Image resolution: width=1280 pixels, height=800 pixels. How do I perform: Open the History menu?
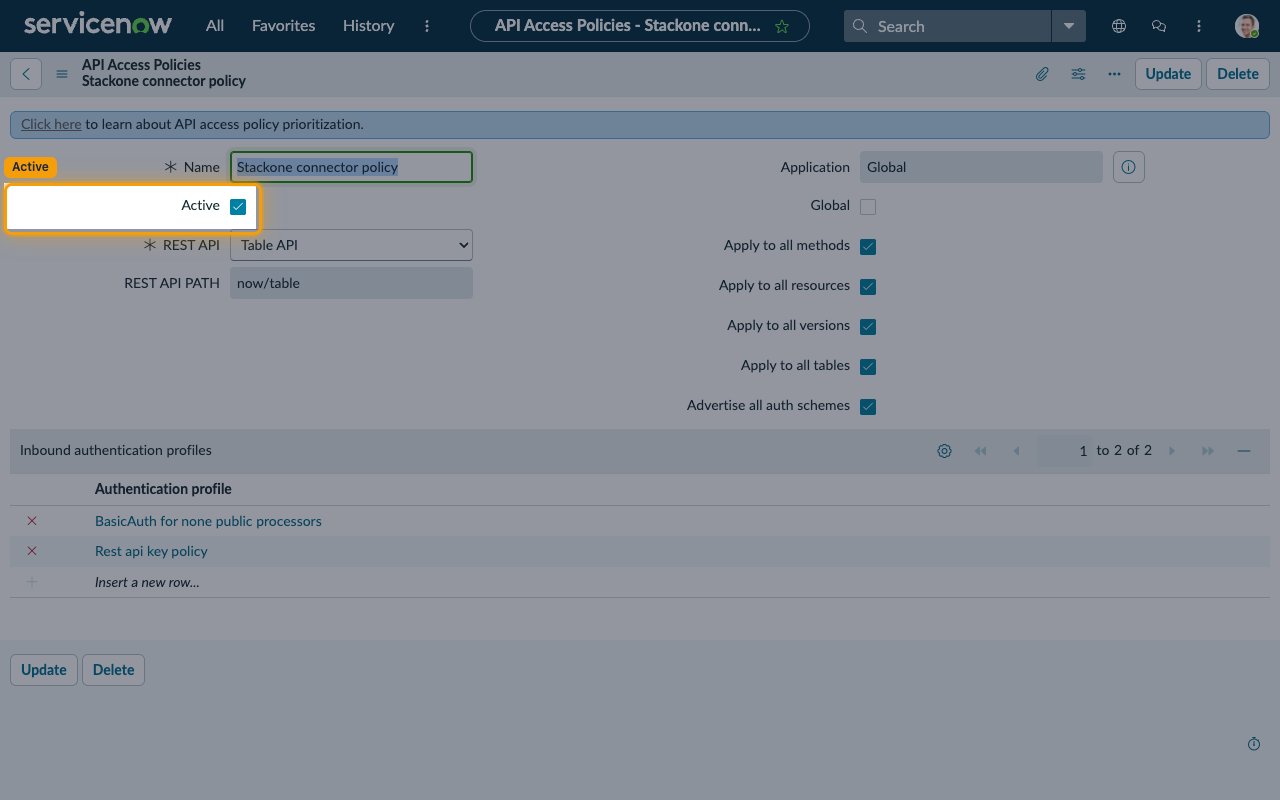tap(368, 26)
